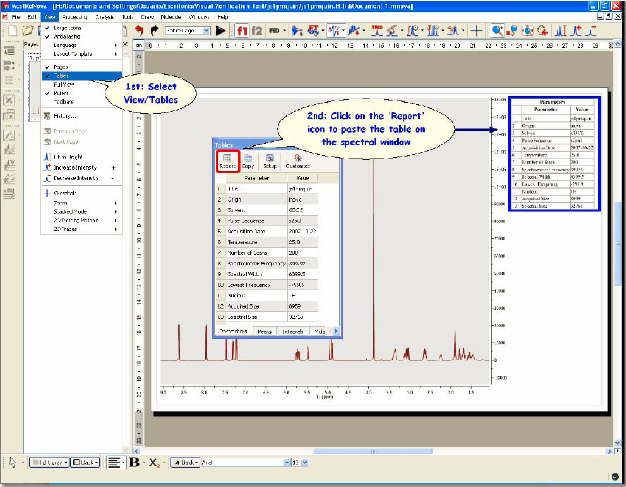Click Fit to Height in View menu
The height and width of the screenshot is (487, 626).
point(81,157)
